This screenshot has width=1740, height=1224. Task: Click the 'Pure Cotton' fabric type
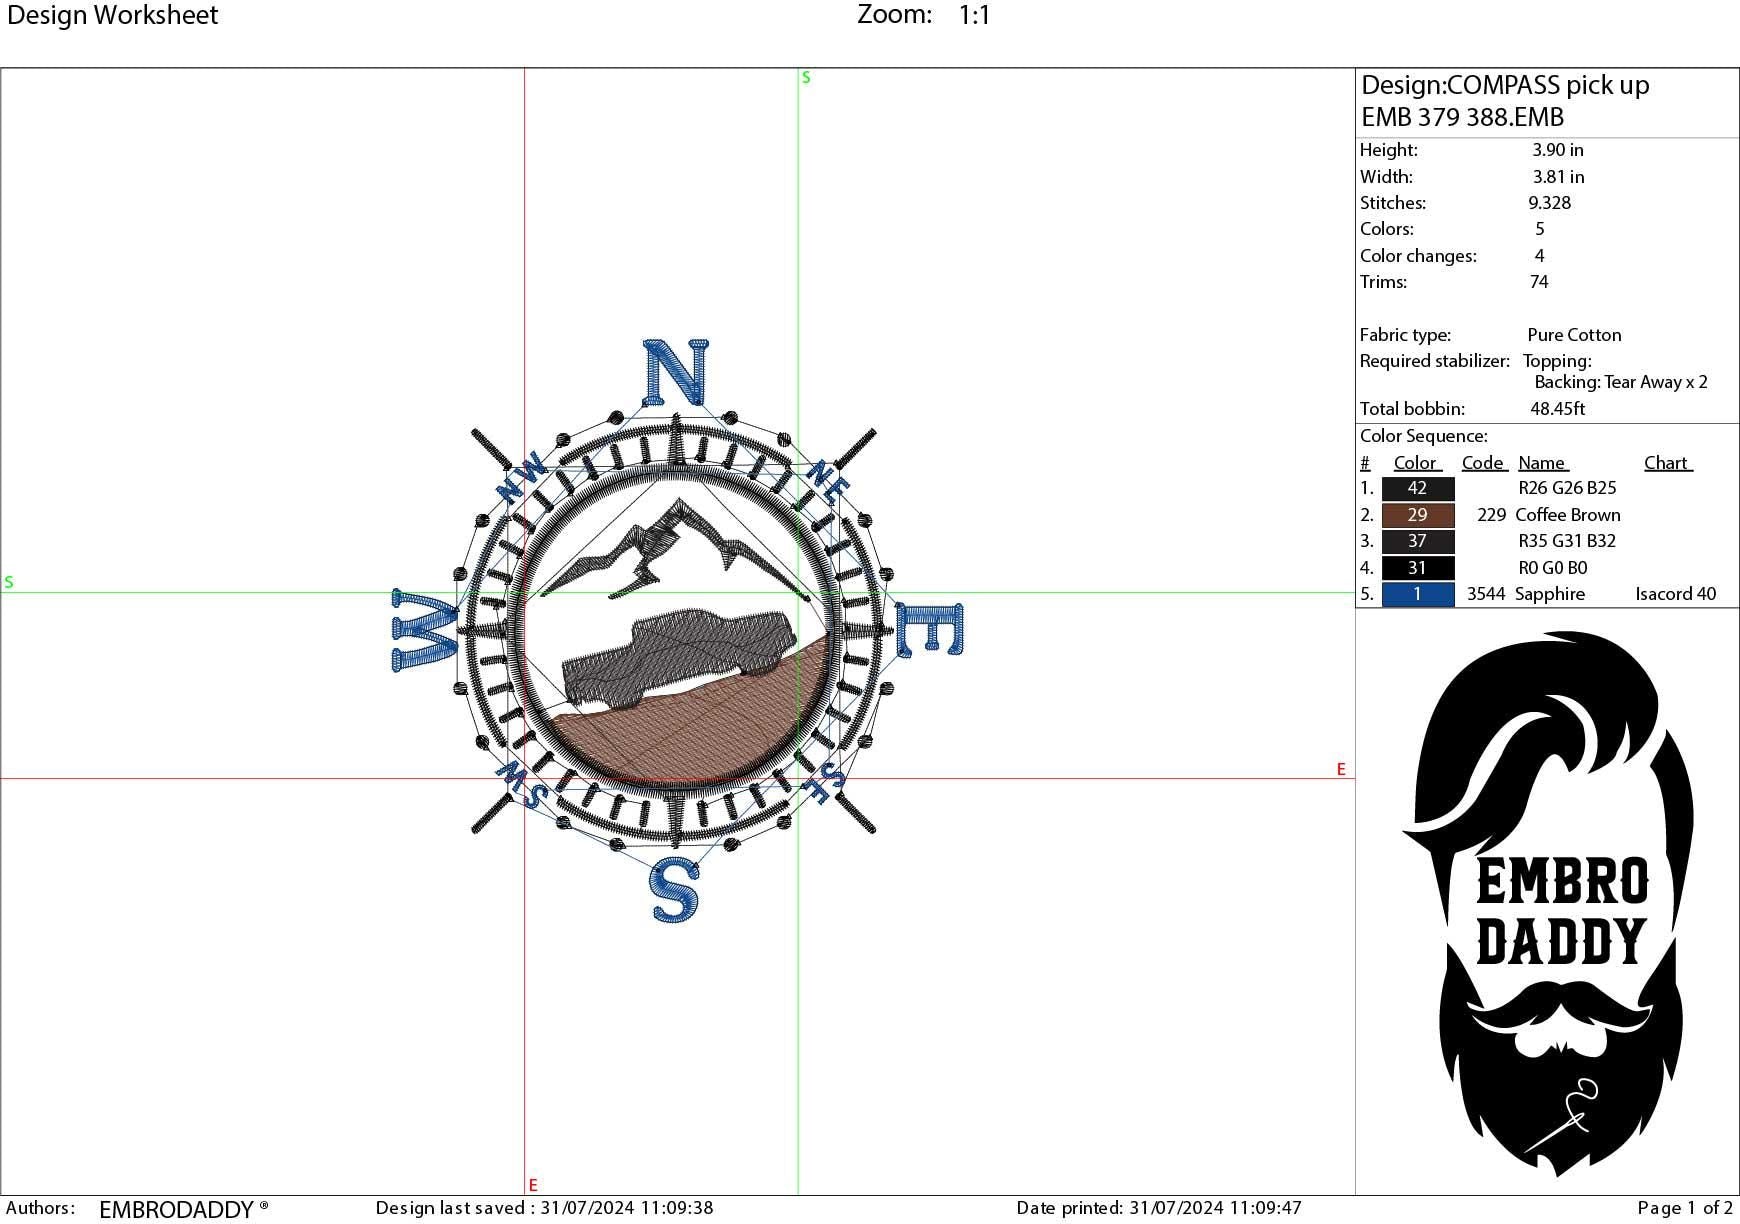(1574, 335)
